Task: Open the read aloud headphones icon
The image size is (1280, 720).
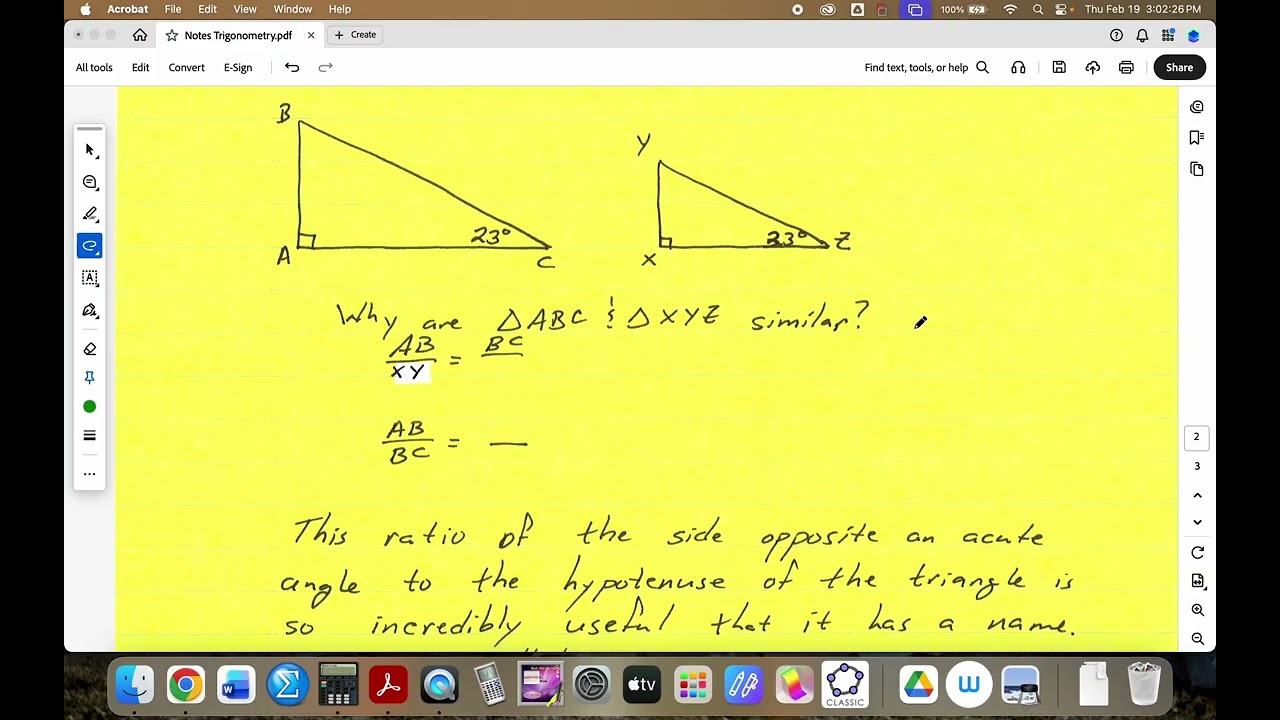Action: pos(1018,67)
